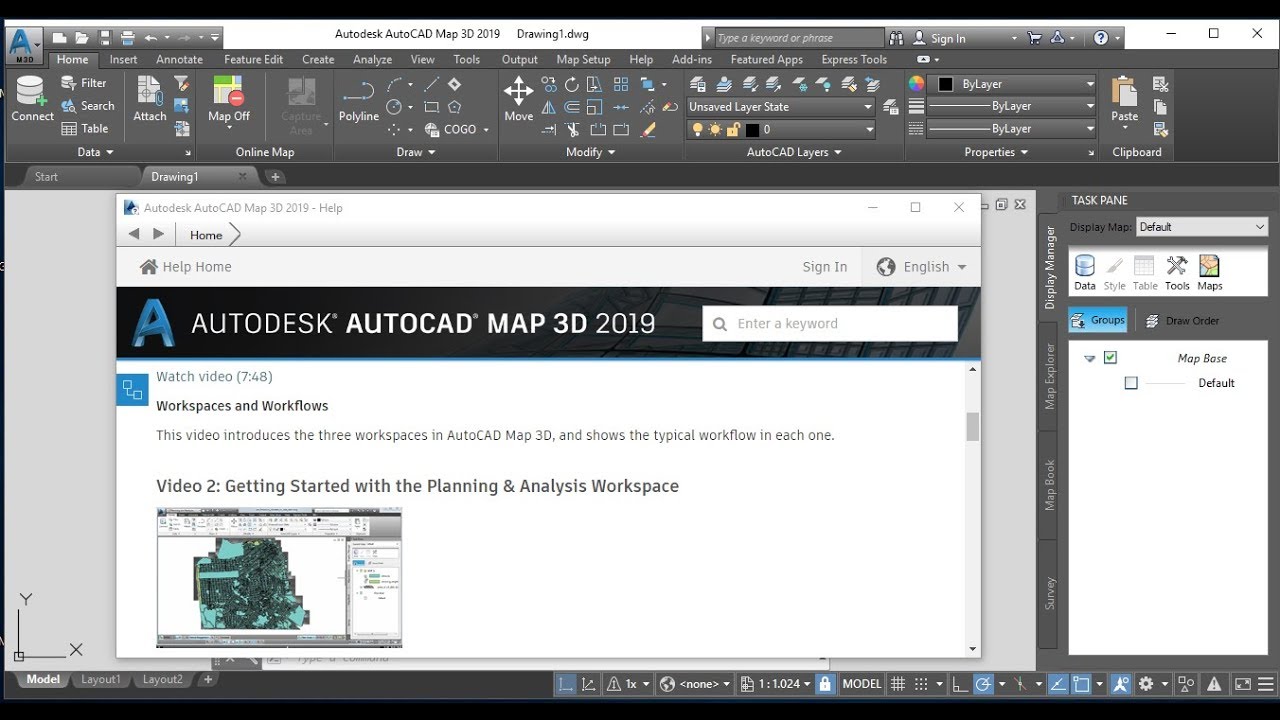Toggle the viewport lock icon in status bar
Viewport: 1280px width, 720px height.
click(x=825, y=684)
